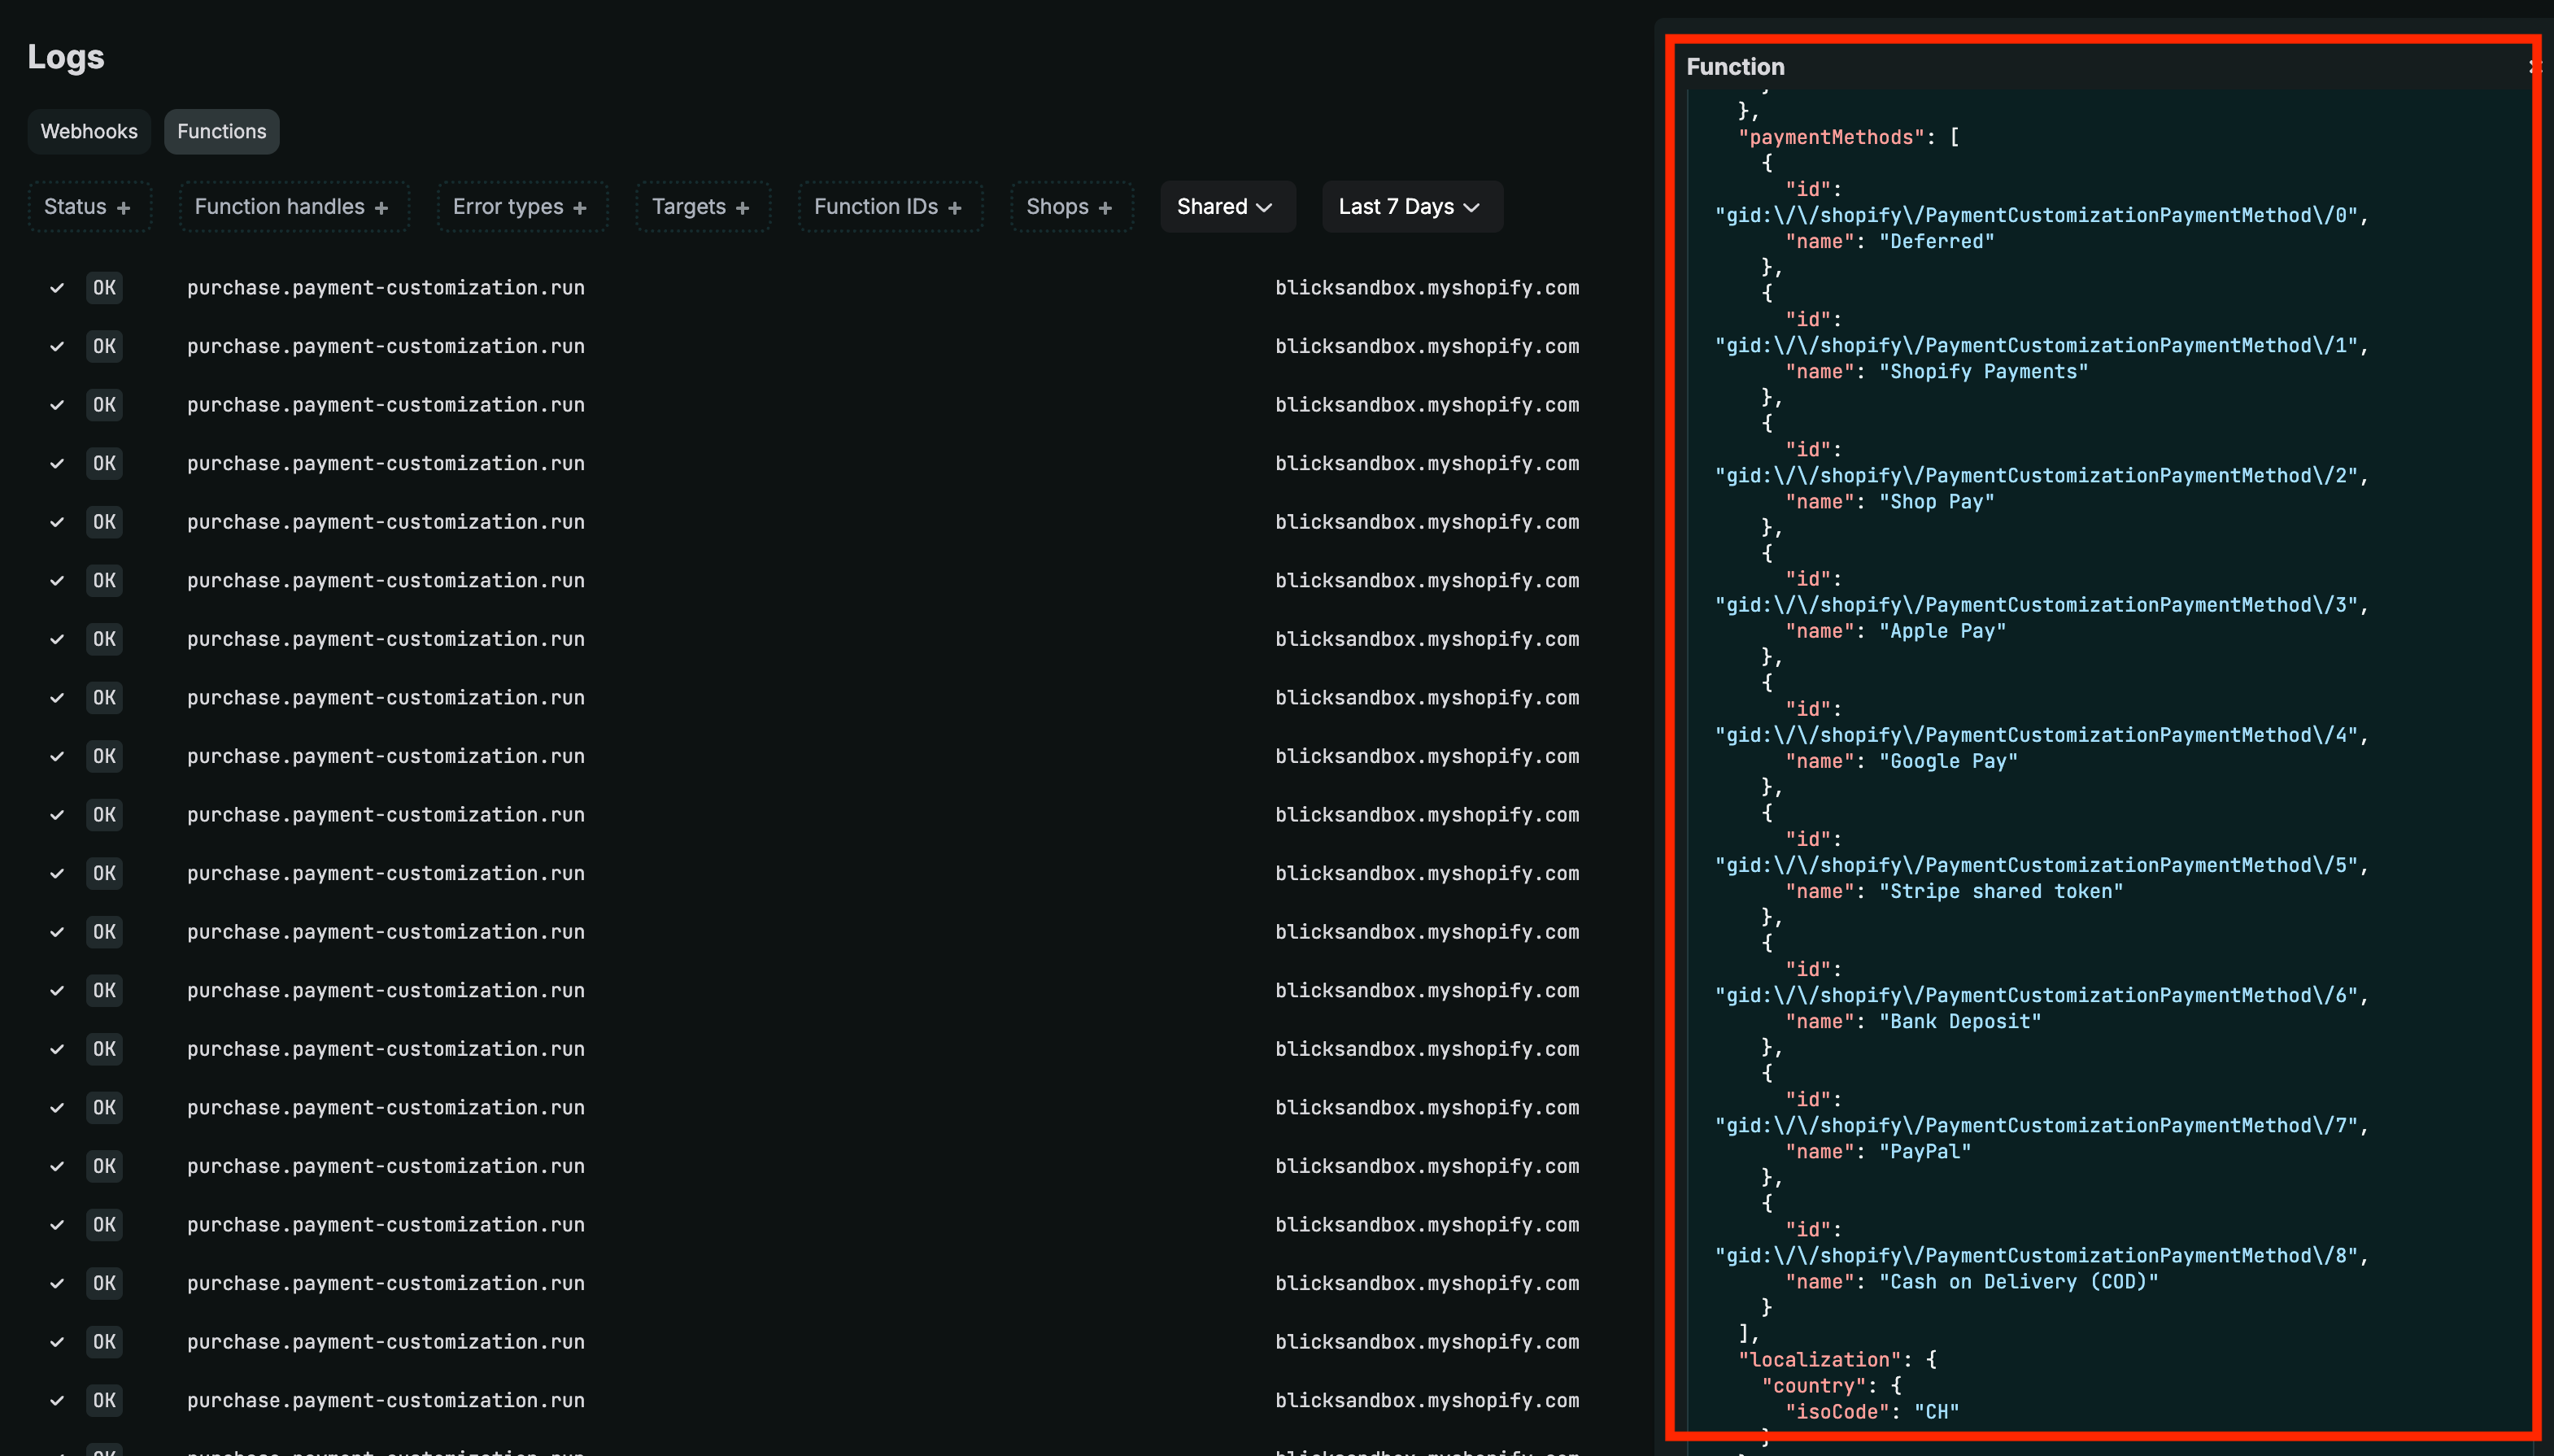Click the name value "Apple Pay"
This screenshot has width=2554, height=1456.
(1943, 631)
